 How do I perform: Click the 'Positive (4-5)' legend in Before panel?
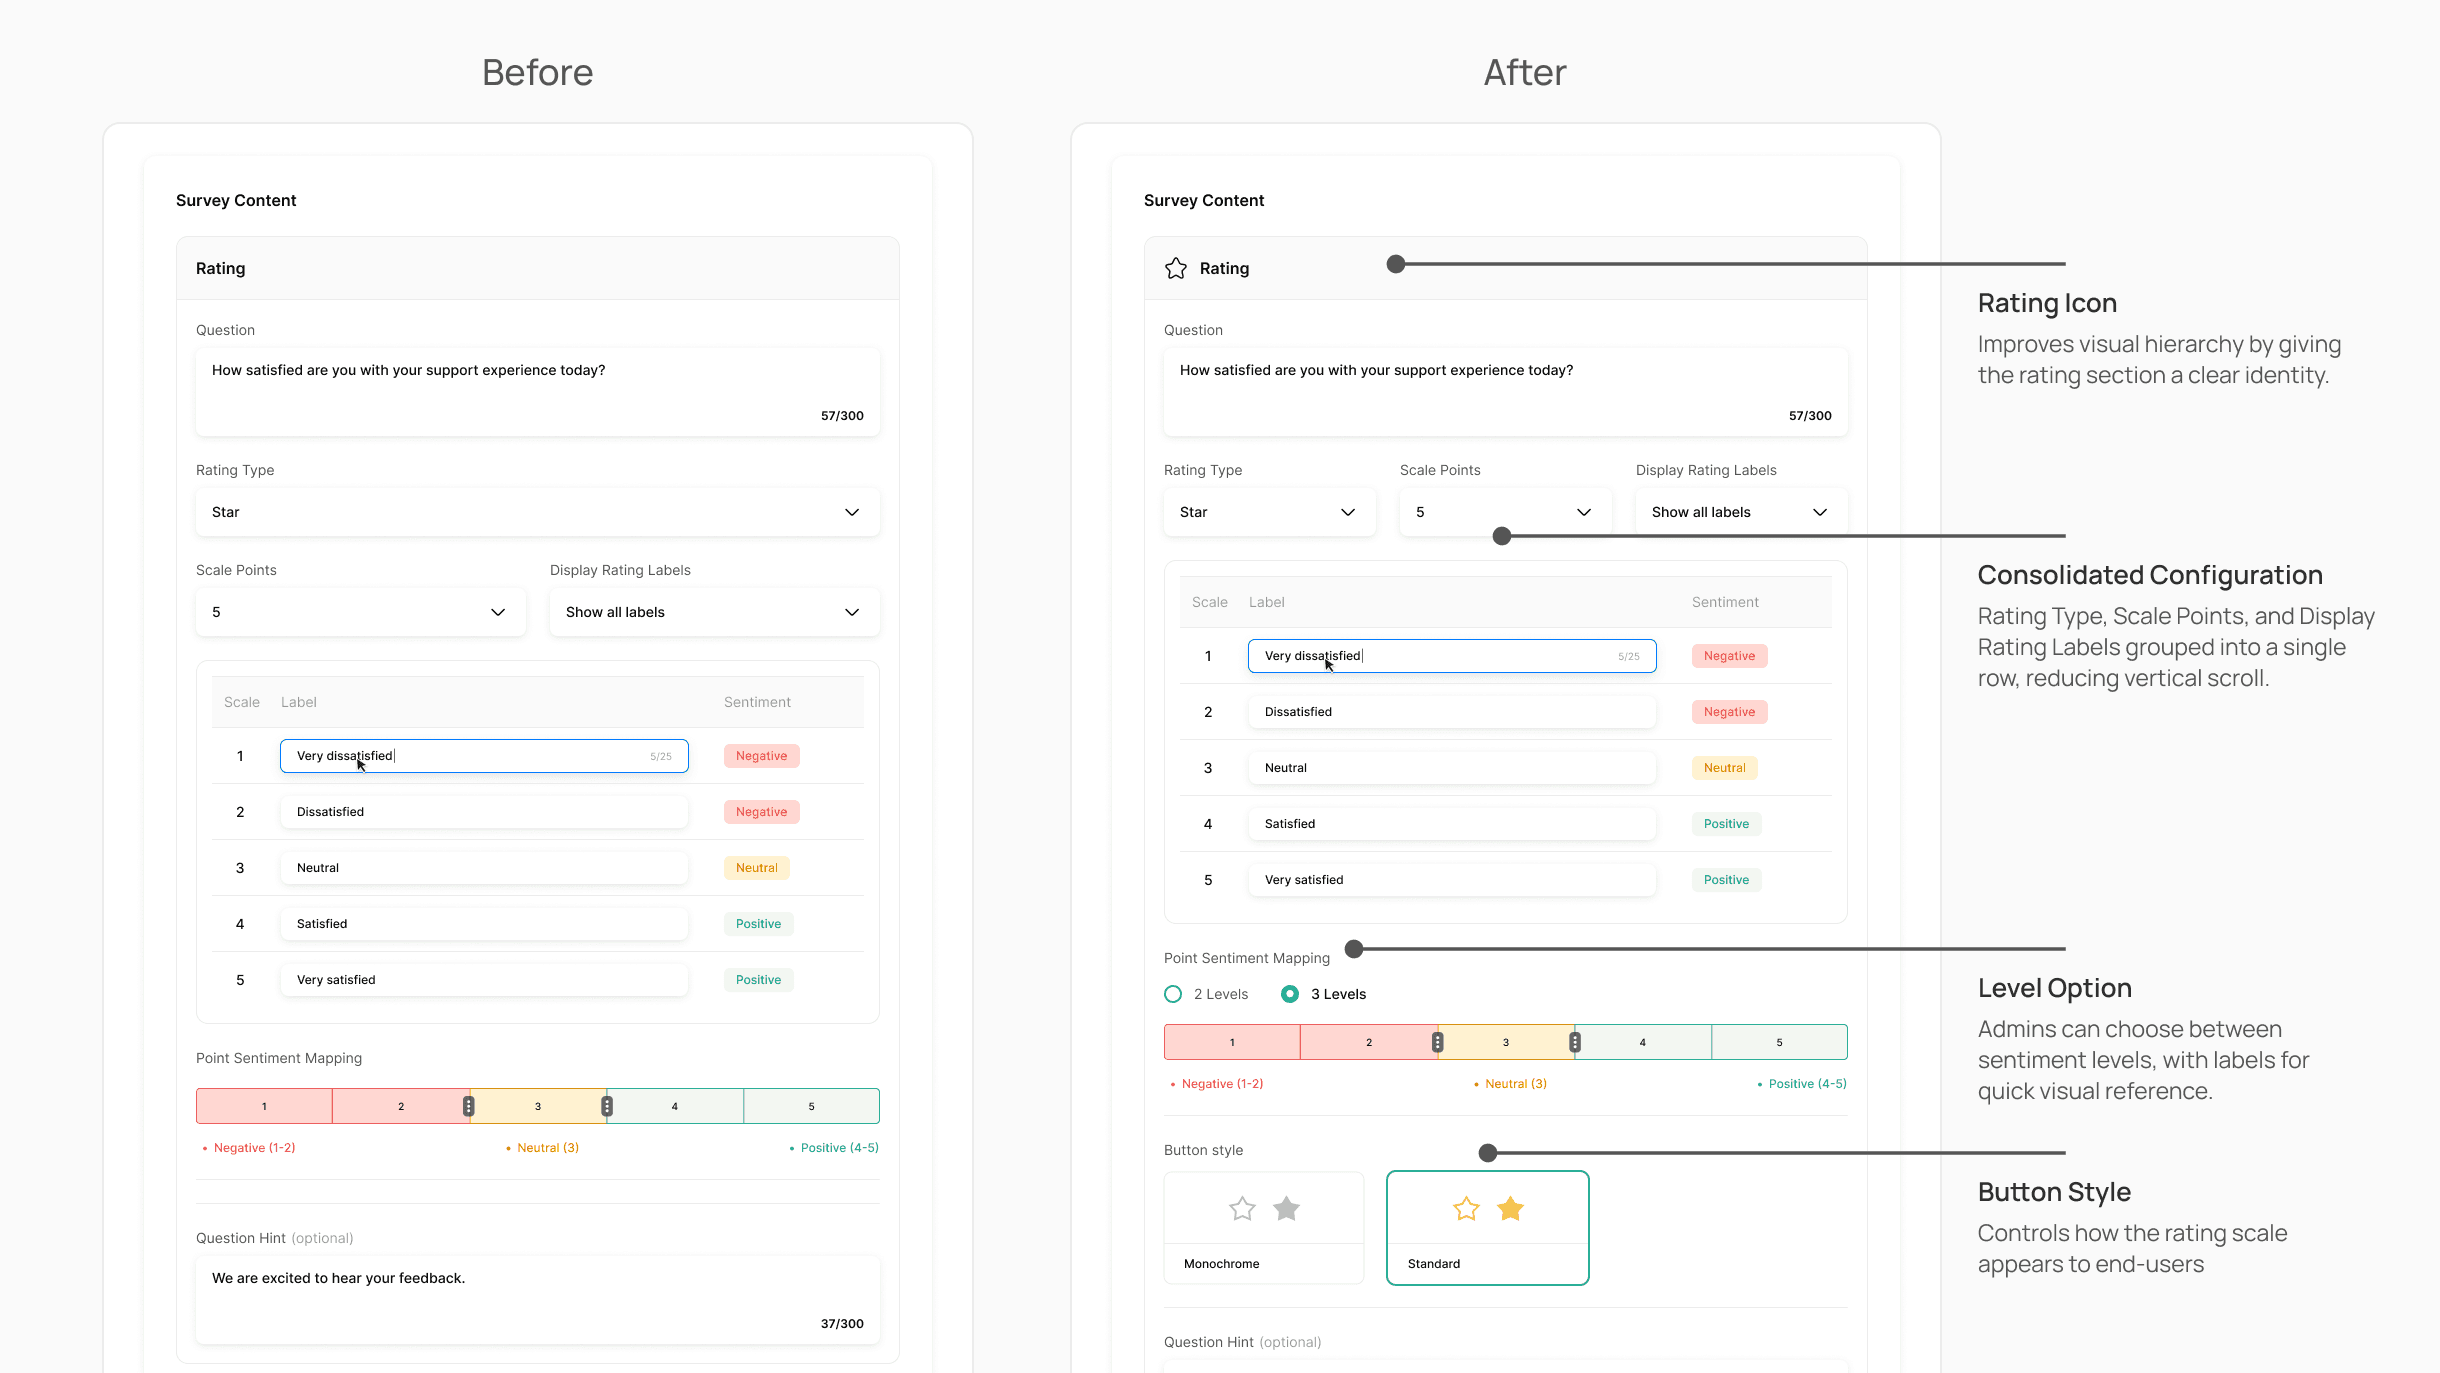[834, 1148]
